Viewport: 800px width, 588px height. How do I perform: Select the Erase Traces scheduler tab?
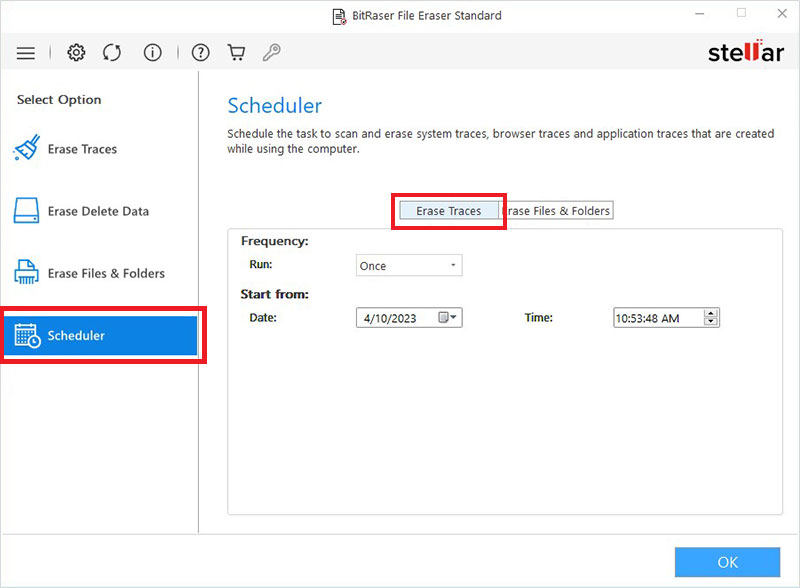[x=448, y=211]
